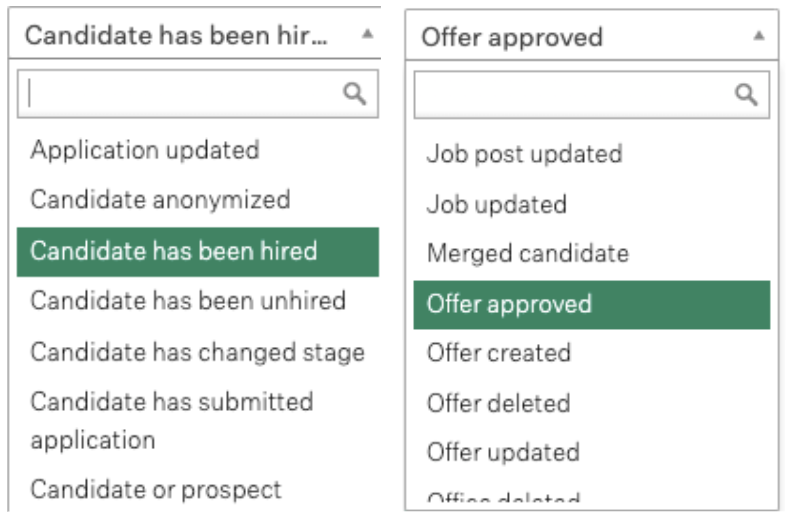
Task: Pick 'Candidate has submitted application' option
Action: [x=198, y=421]
